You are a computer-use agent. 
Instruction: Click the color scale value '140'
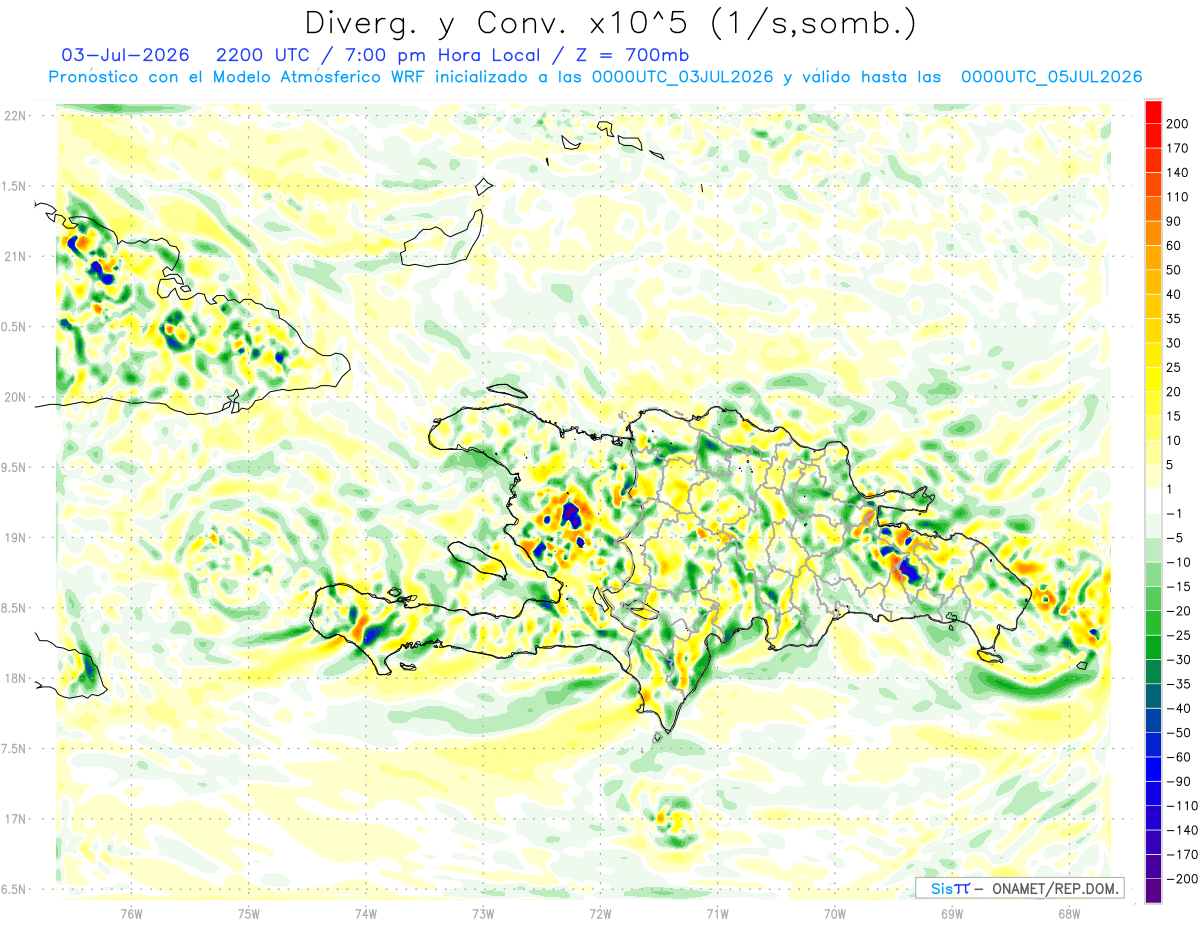(1178, 173)
